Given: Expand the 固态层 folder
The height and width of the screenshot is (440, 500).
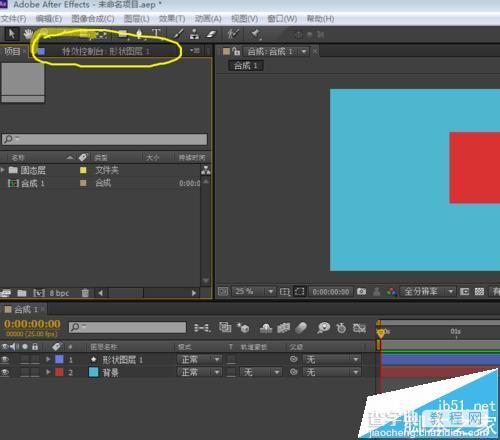Looking at the screenshot, I should click(3, 170).
